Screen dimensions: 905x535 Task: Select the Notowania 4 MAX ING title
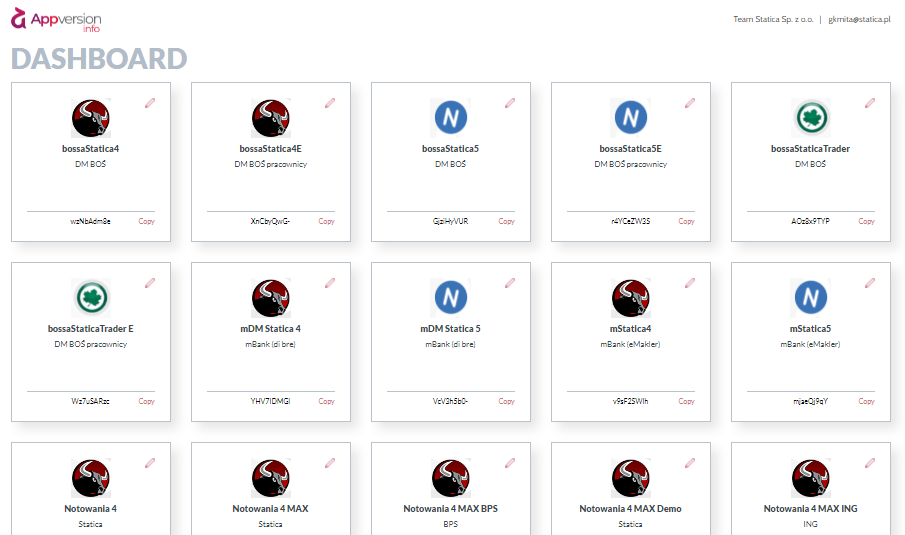point(811,509)
